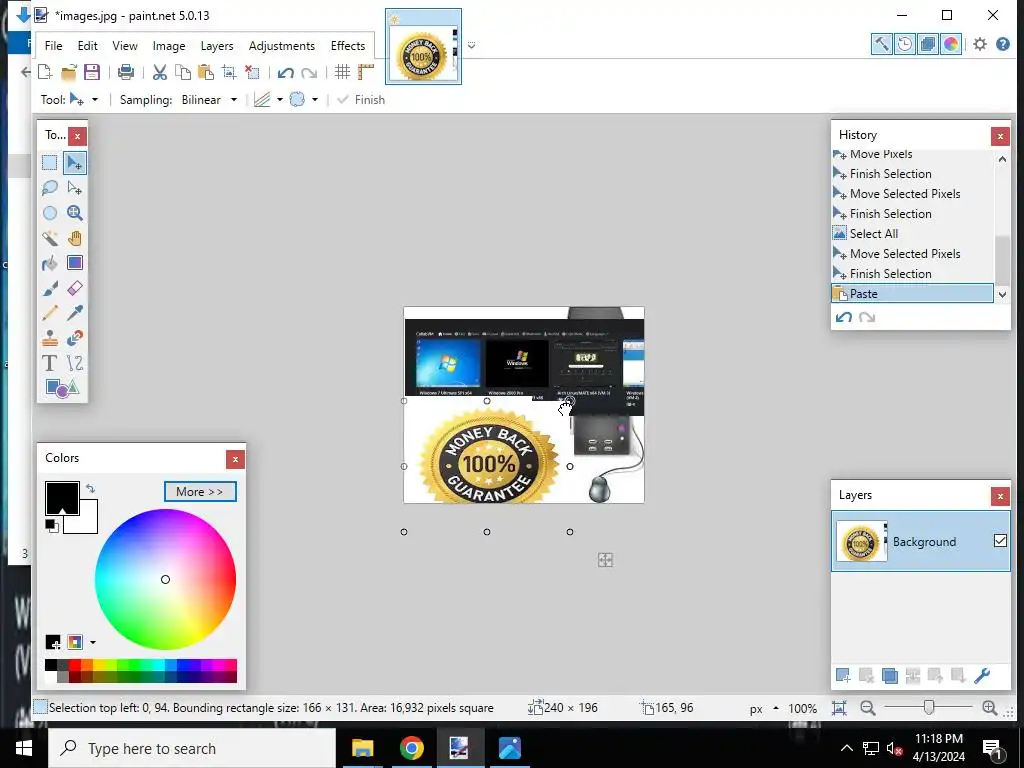Select the Clone Stamp tool
Image resolution: width=1024 pixels, height=768 pixels.
pyautogui.click(x=50, y=338)
